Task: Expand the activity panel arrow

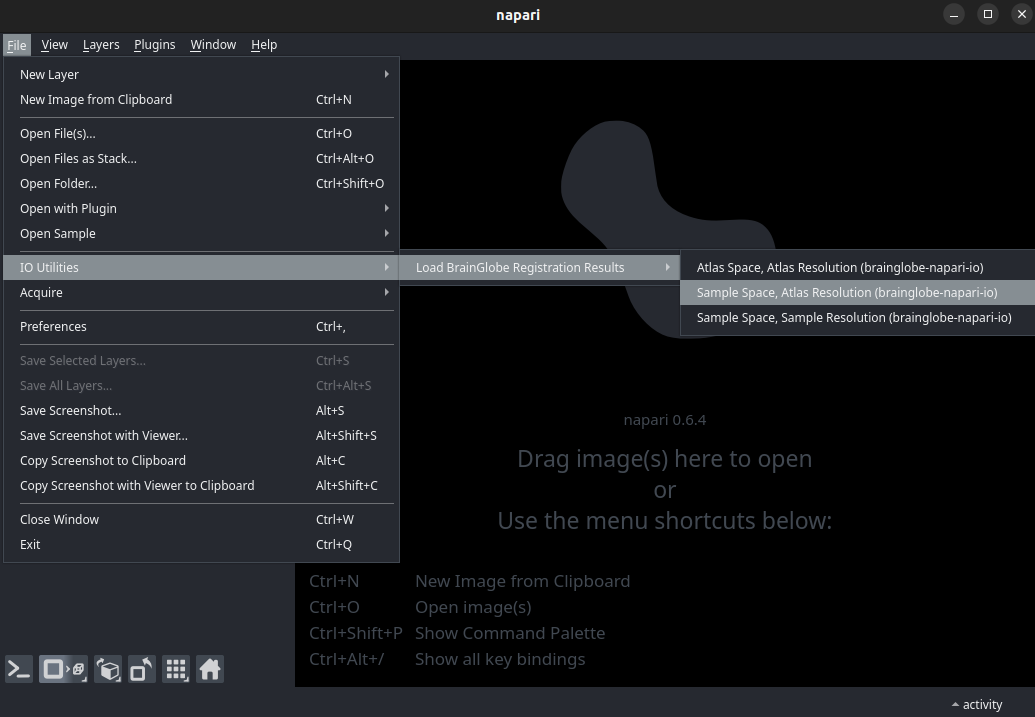Action: [x=955, y=704]
